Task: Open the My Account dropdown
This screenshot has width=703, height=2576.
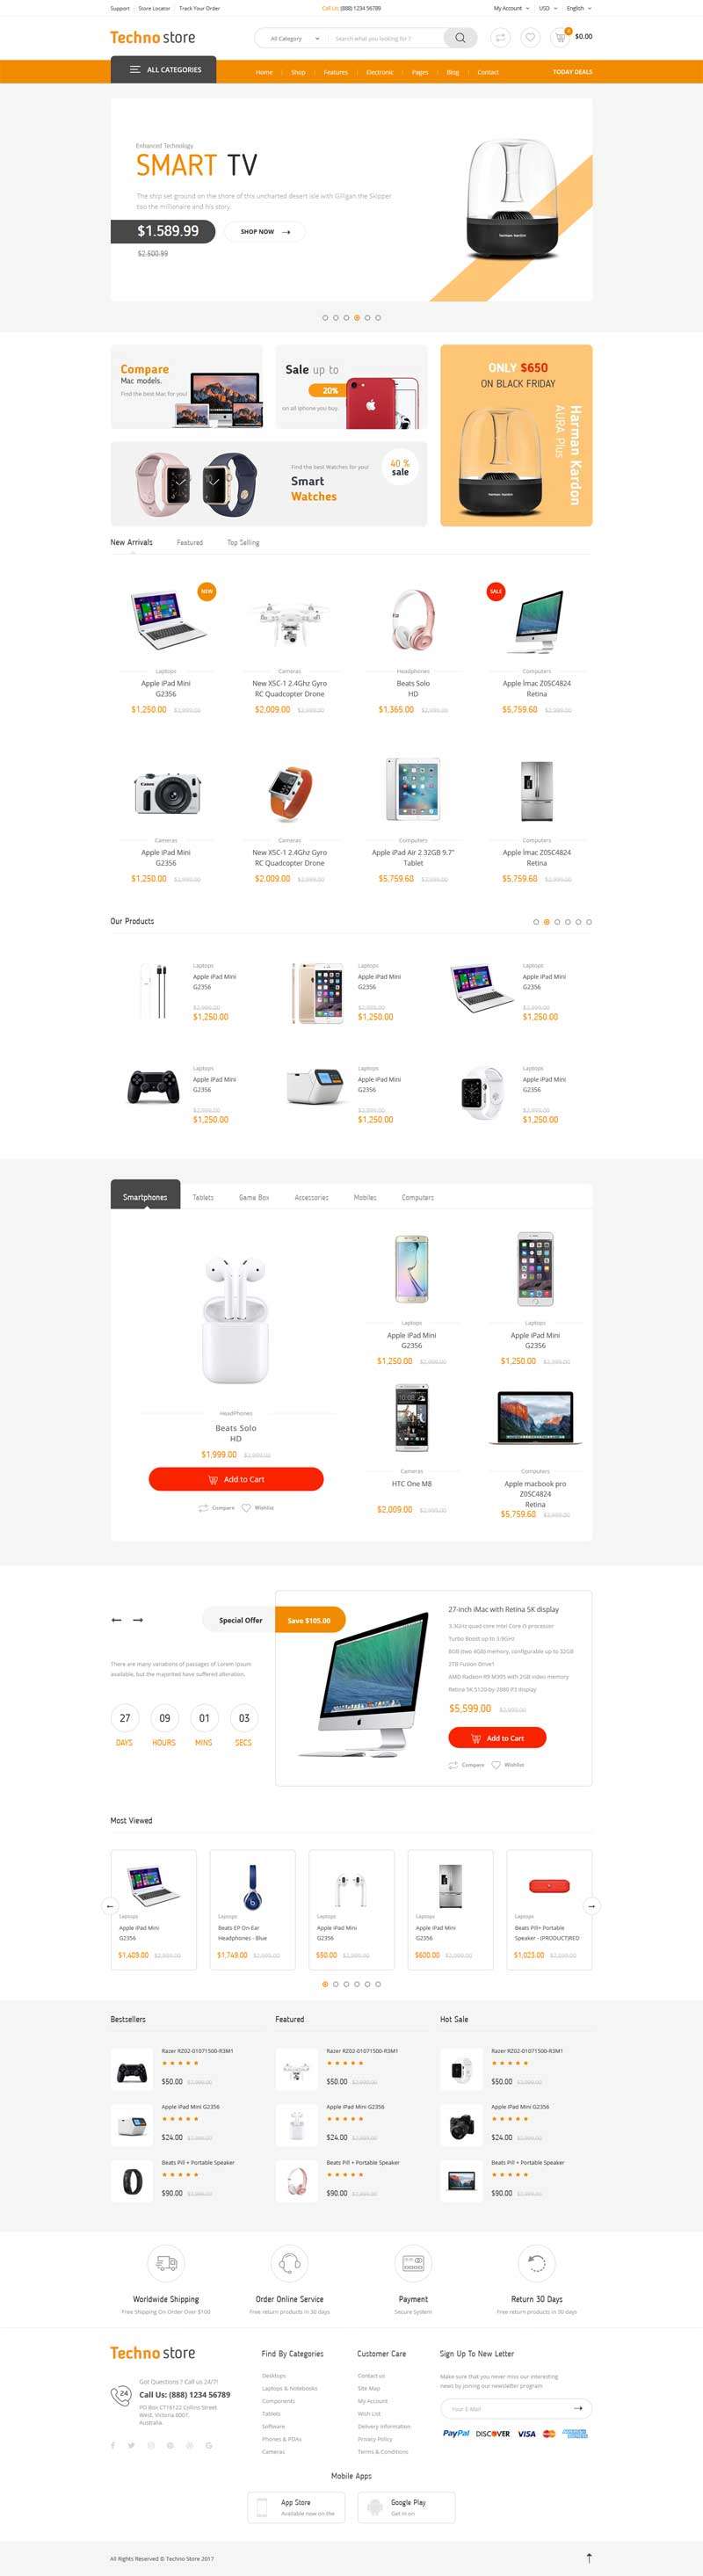Action: (510, 8)
